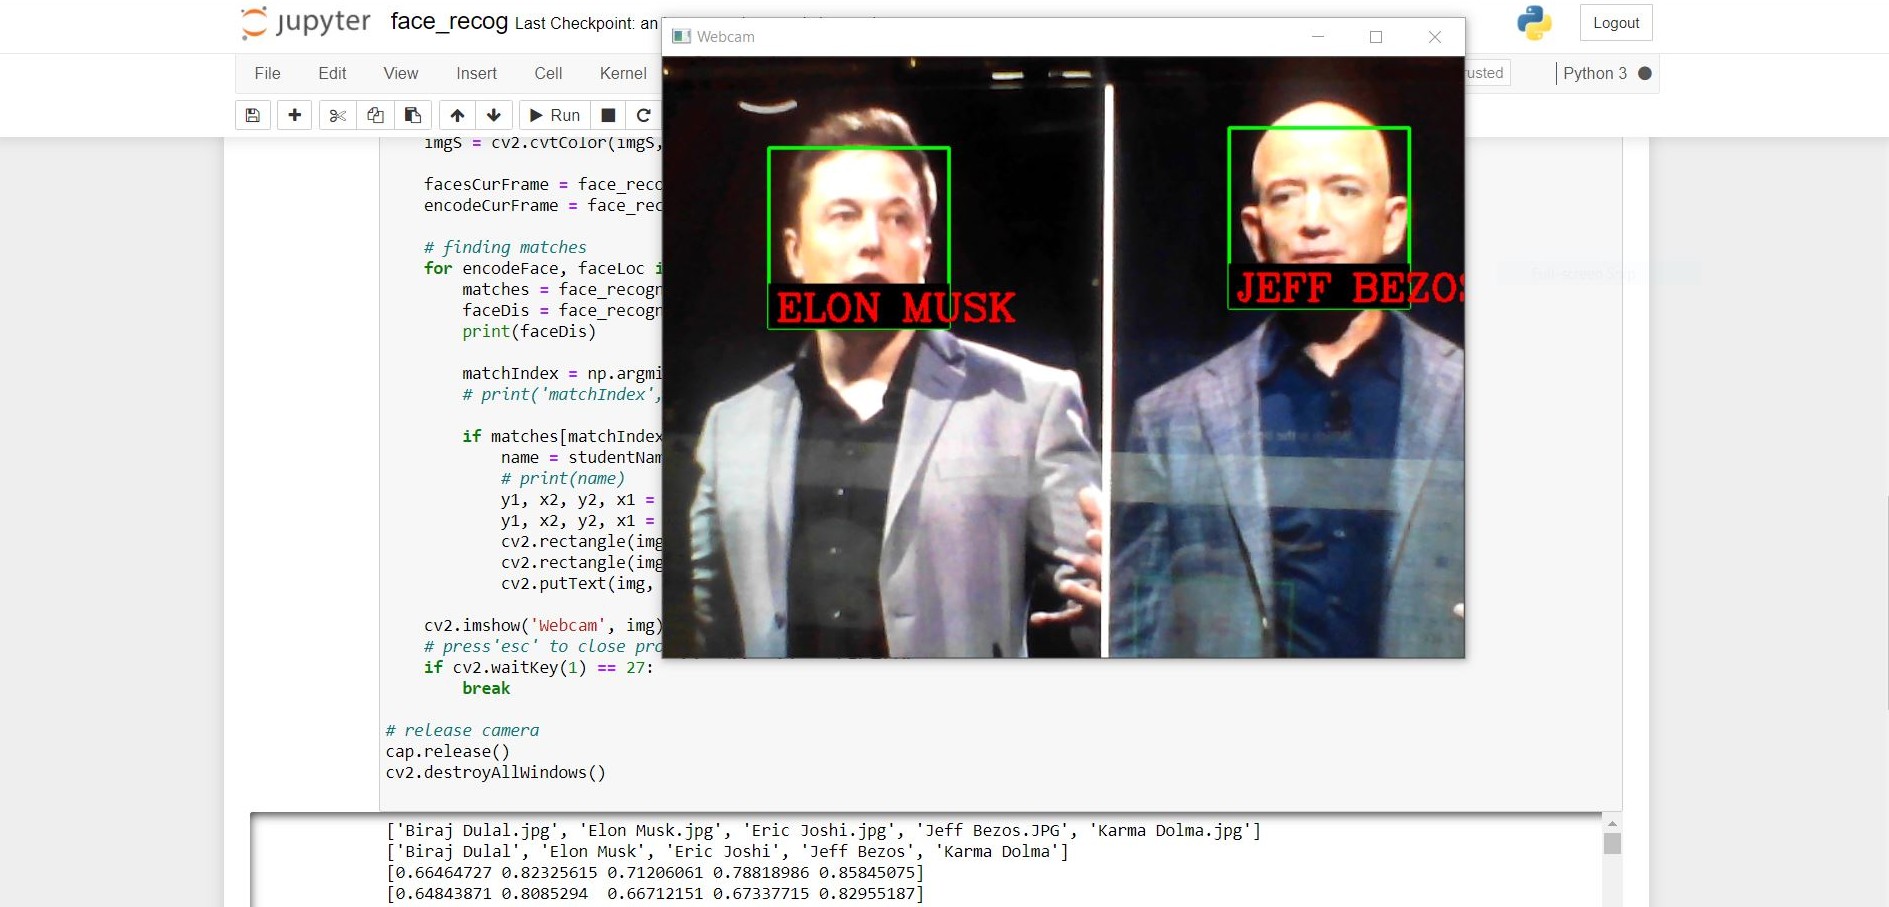Paste cells below icon
The height and width of the screenshot is (907, 1889).
[x=413, y=115]
